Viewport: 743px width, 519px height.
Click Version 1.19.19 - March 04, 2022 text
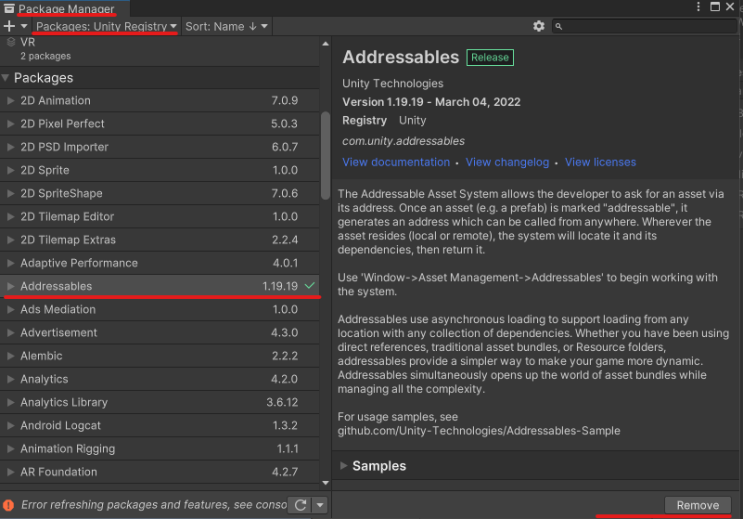tap(431, 102)
